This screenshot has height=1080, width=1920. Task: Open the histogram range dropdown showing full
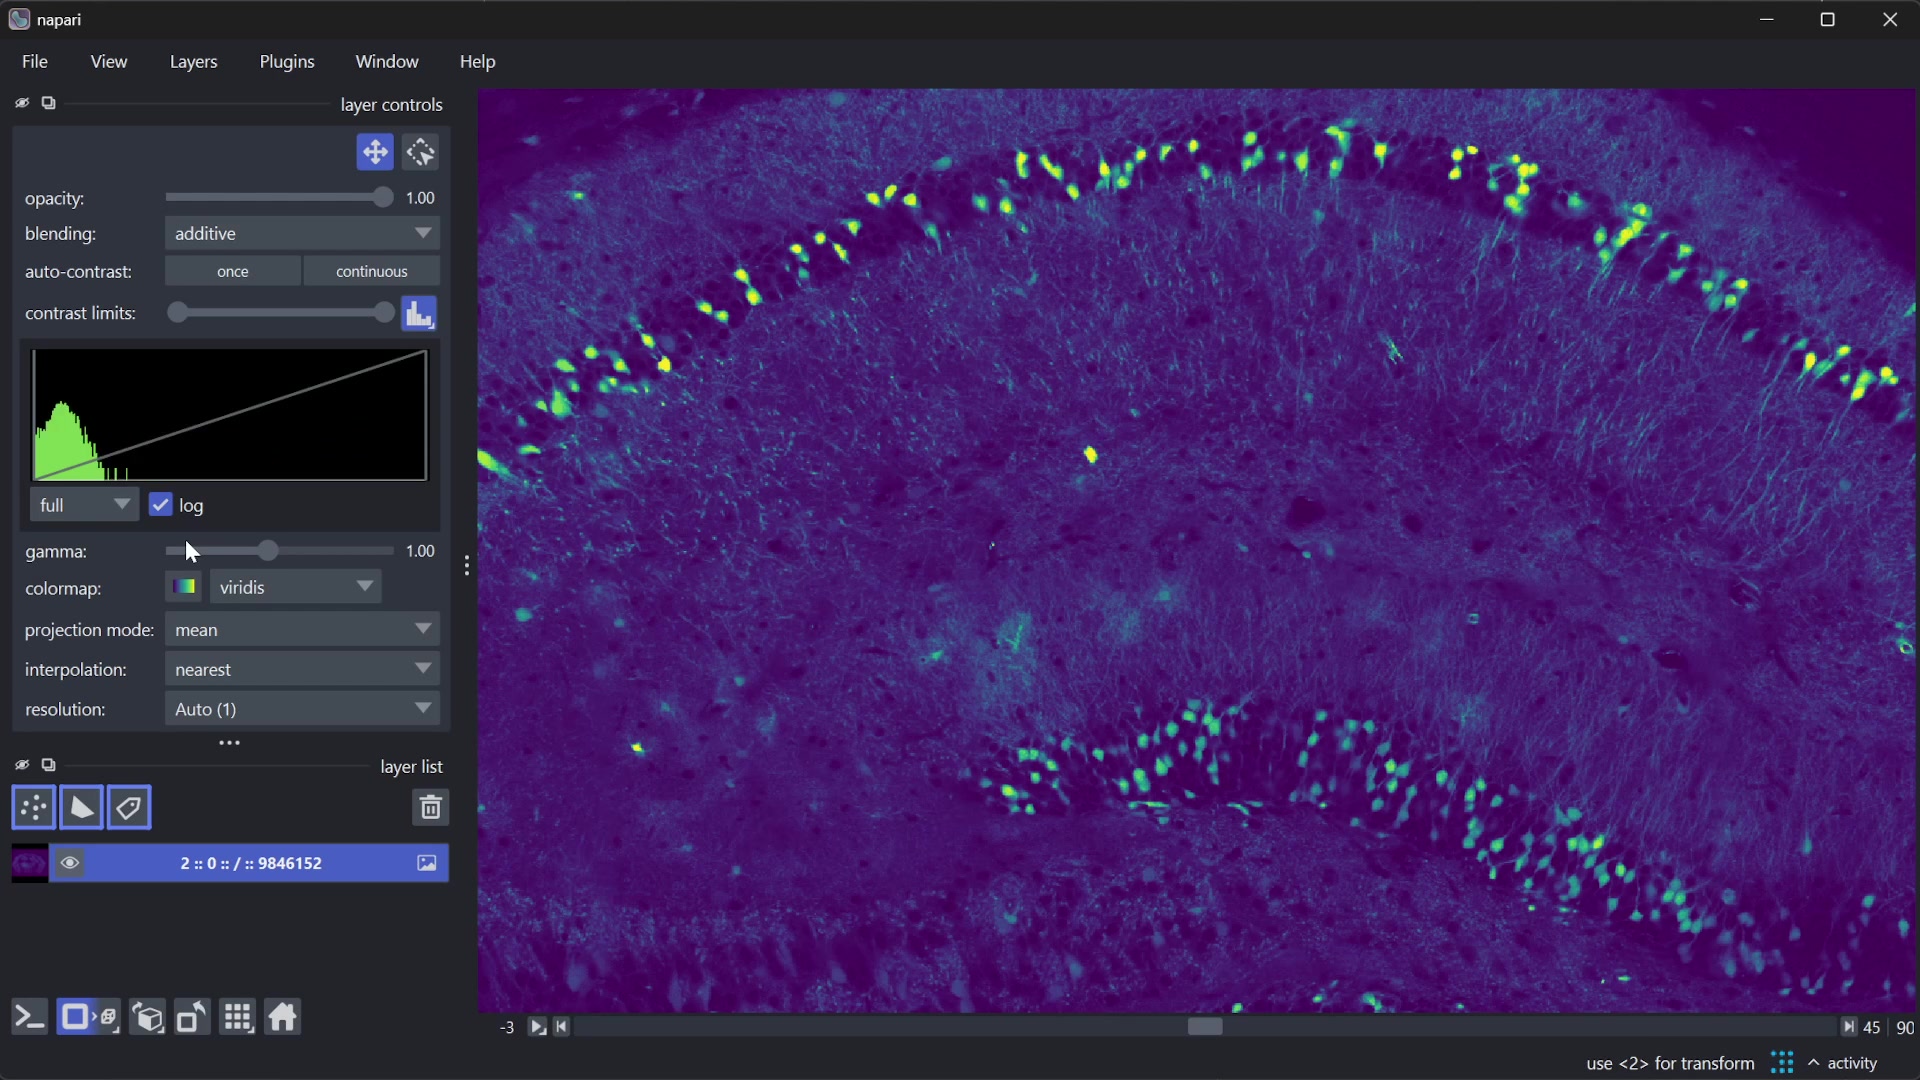click(x=84, y=505)
